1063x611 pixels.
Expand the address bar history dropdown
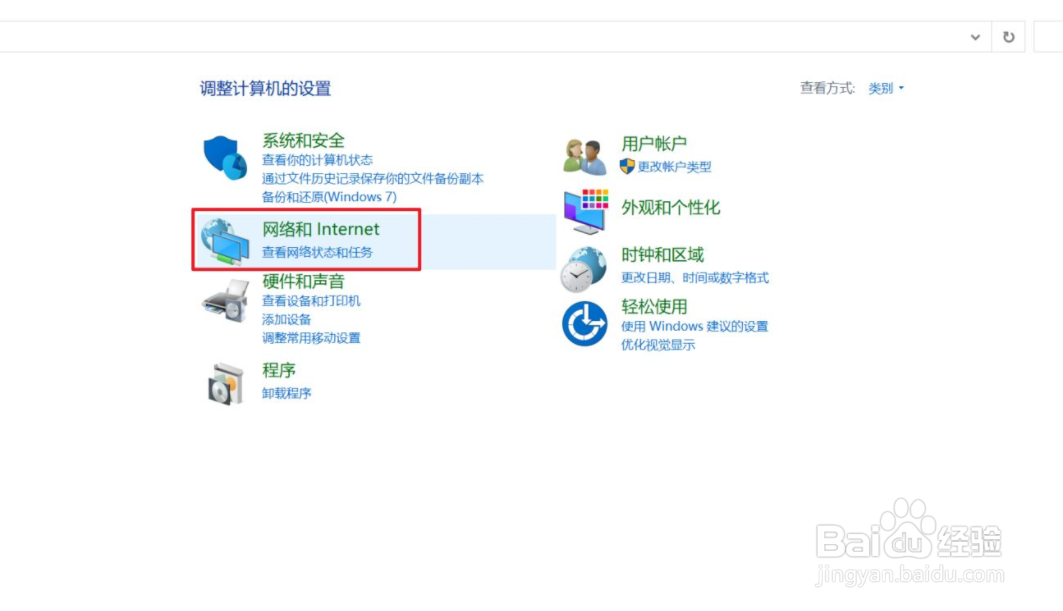pyautogui.click(x=975, y=37)
